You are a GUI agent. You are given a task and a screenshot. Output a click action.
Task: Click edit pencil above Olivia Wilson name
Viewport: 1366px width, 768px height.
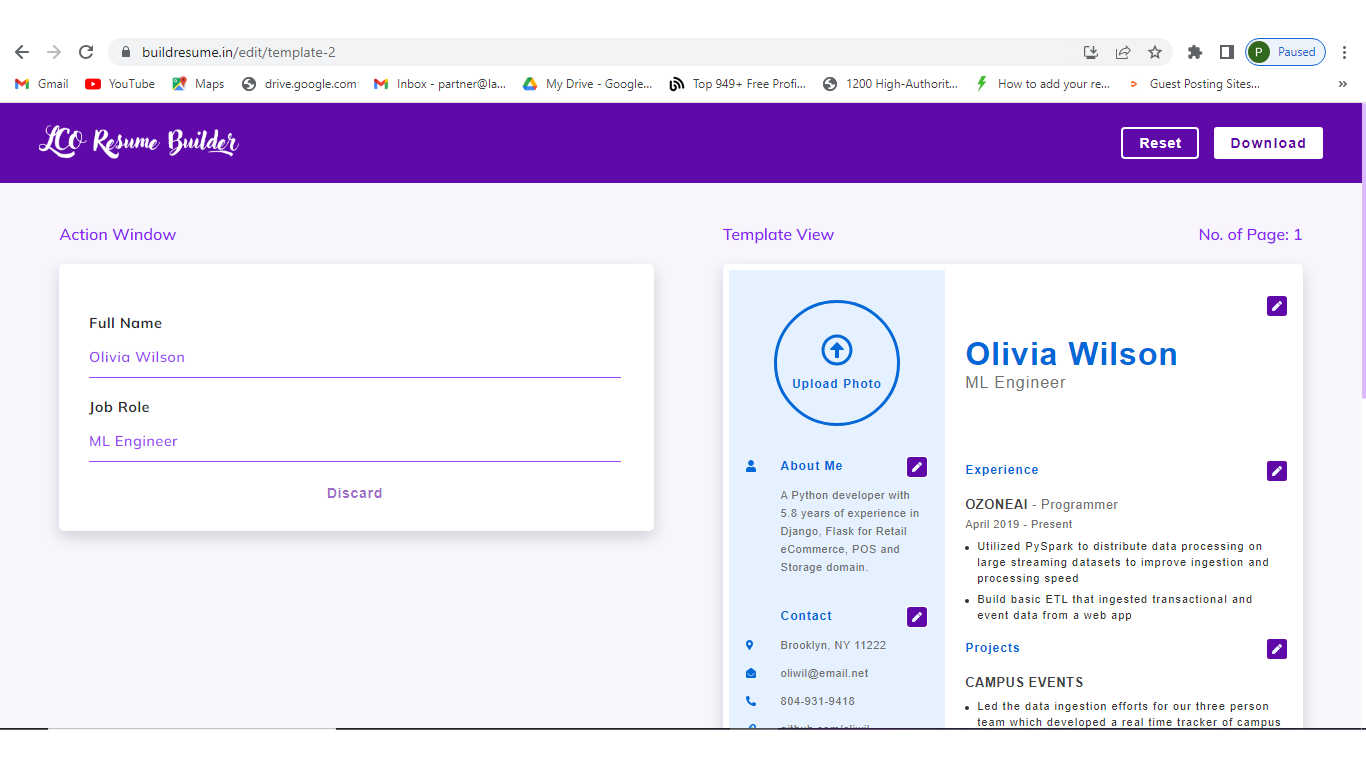(1276, 306)
